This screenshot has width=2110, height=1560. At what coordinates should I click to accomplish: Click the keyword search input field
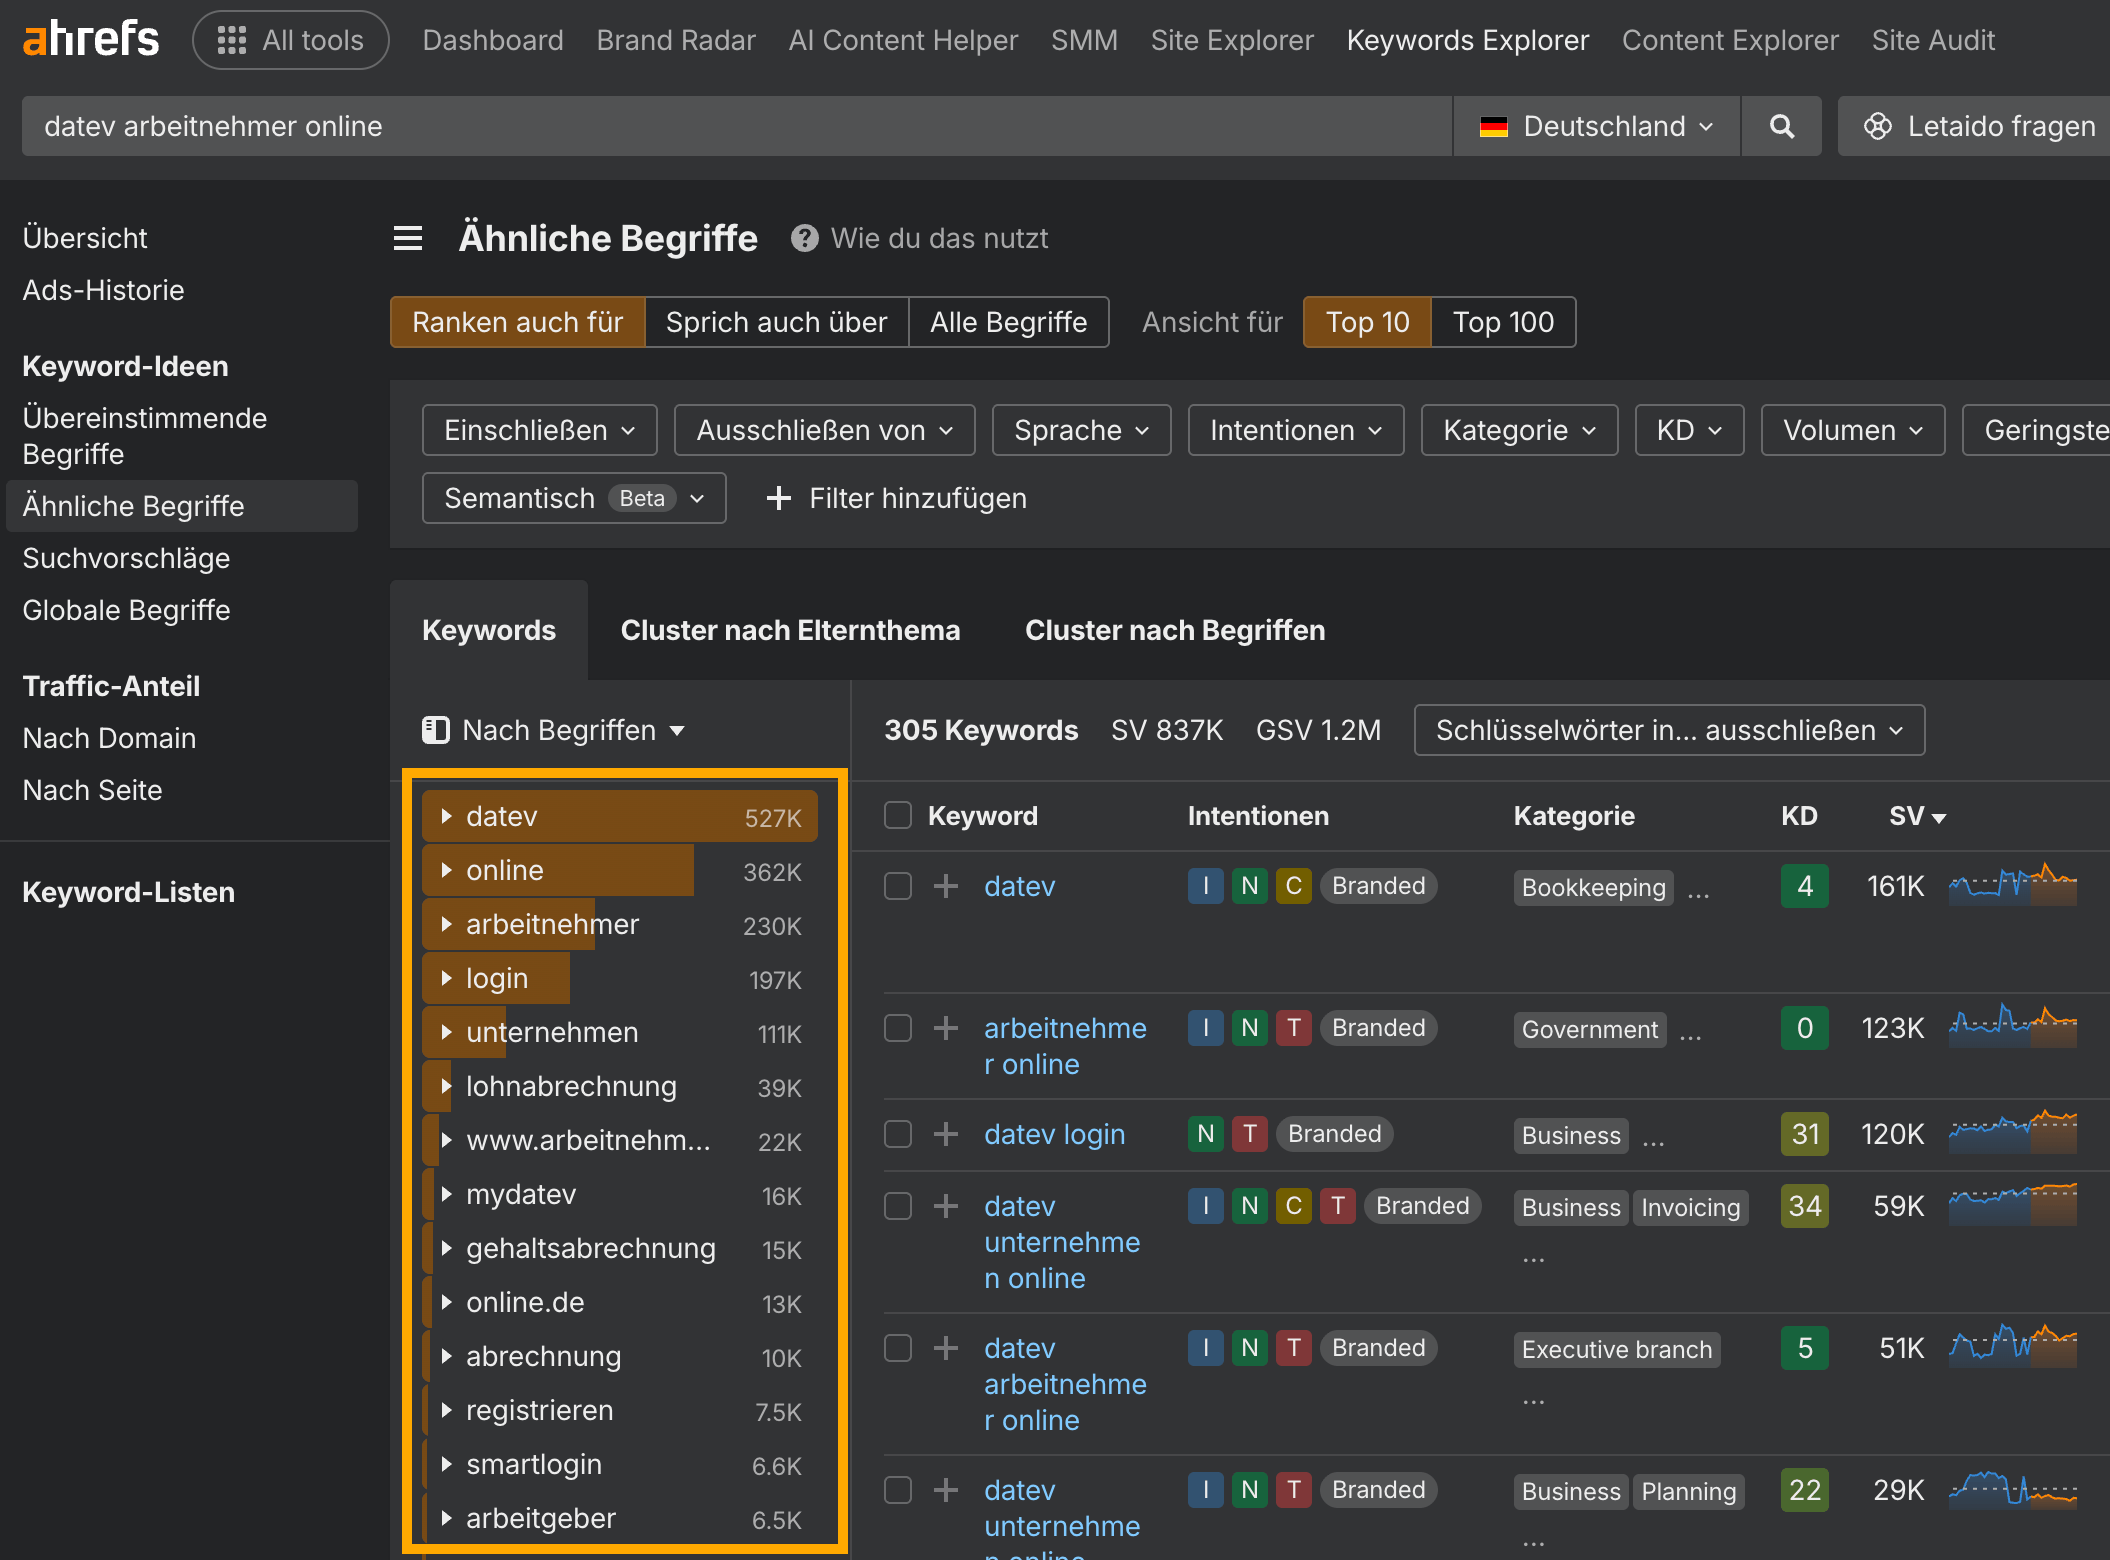point(736,126)
